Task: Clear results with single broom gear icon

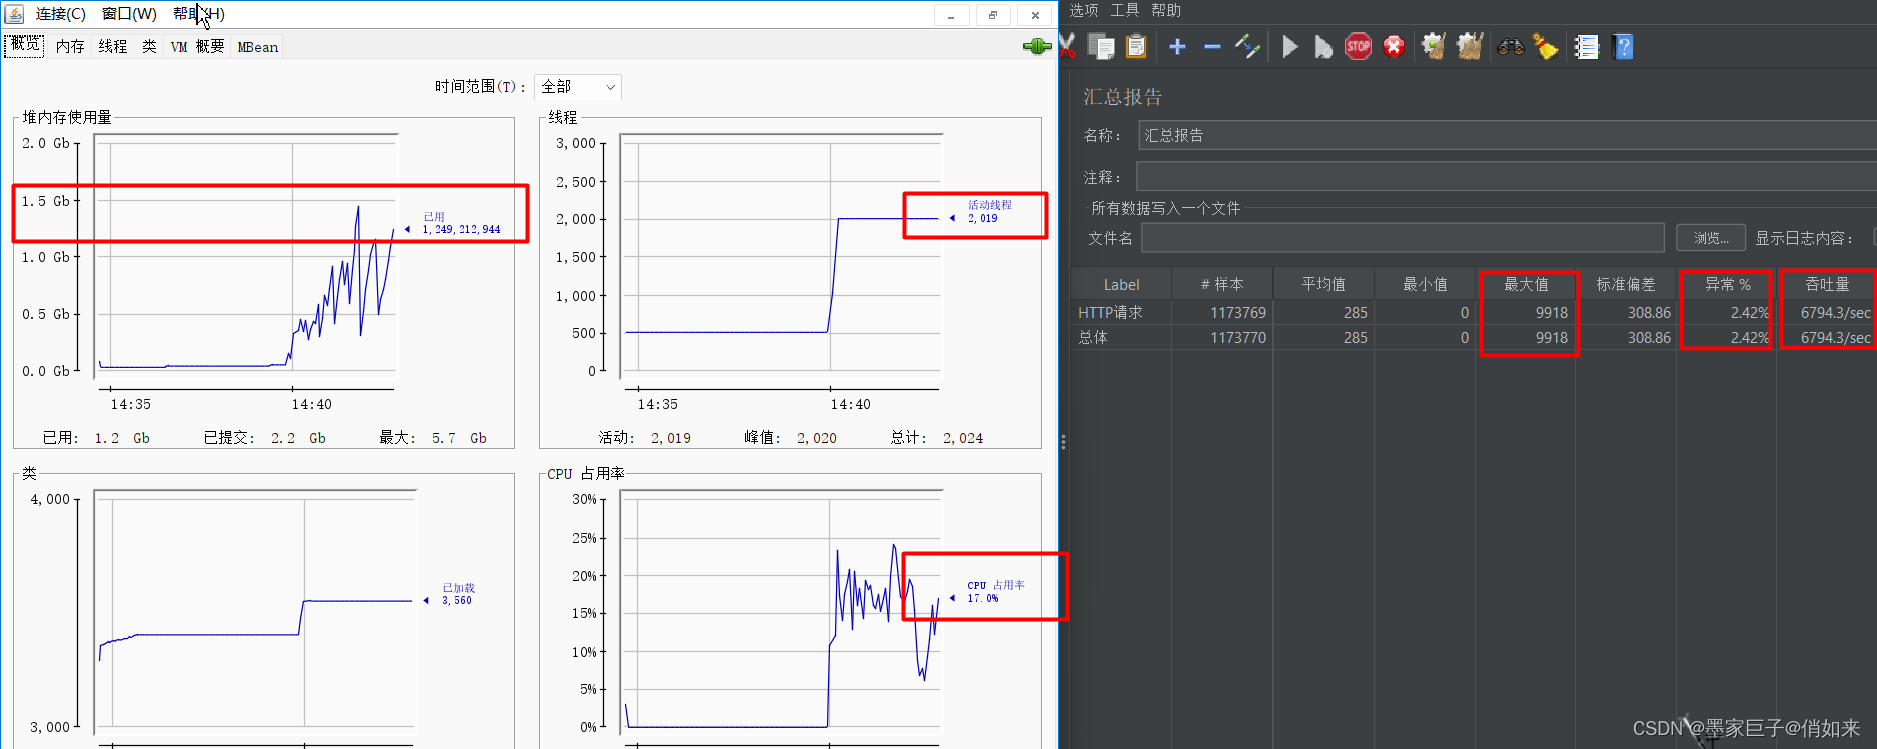Action: click(1434, 46)
